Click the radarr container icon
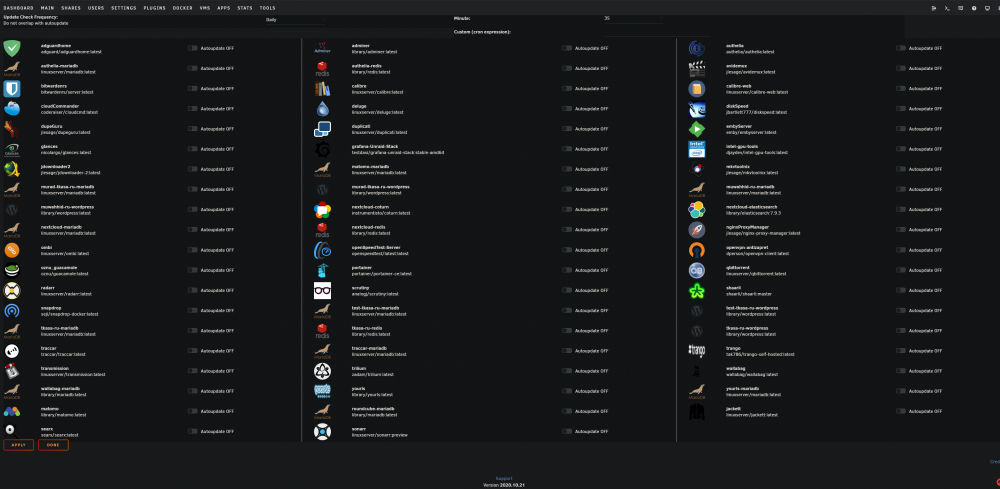This screenshot has height=489, width=1000. 12,291
